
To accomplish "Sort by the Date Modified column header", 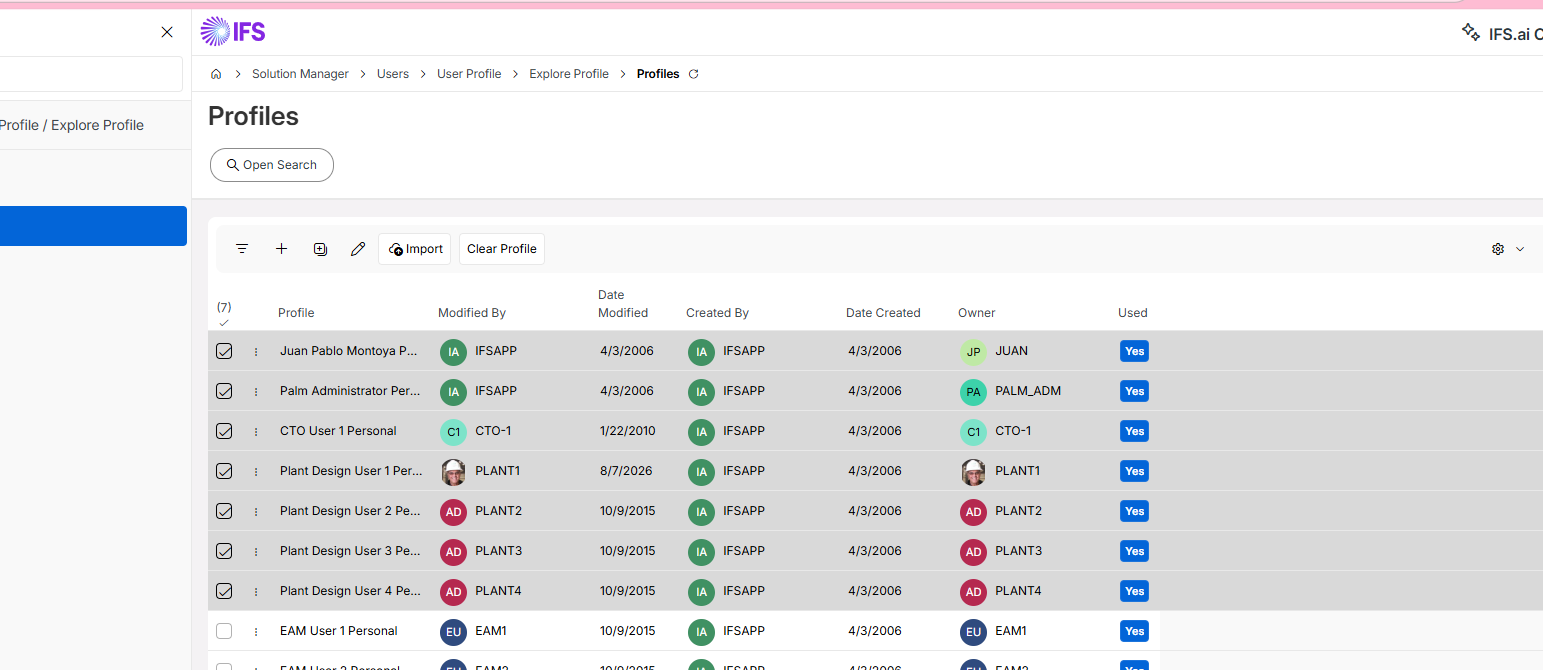I will [x=623, y=304].
